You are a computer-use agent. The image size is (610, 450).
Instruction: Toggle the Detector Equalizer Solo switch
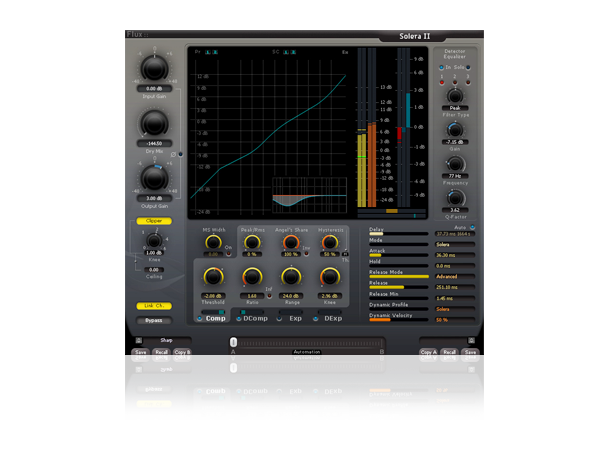[468, 67]
